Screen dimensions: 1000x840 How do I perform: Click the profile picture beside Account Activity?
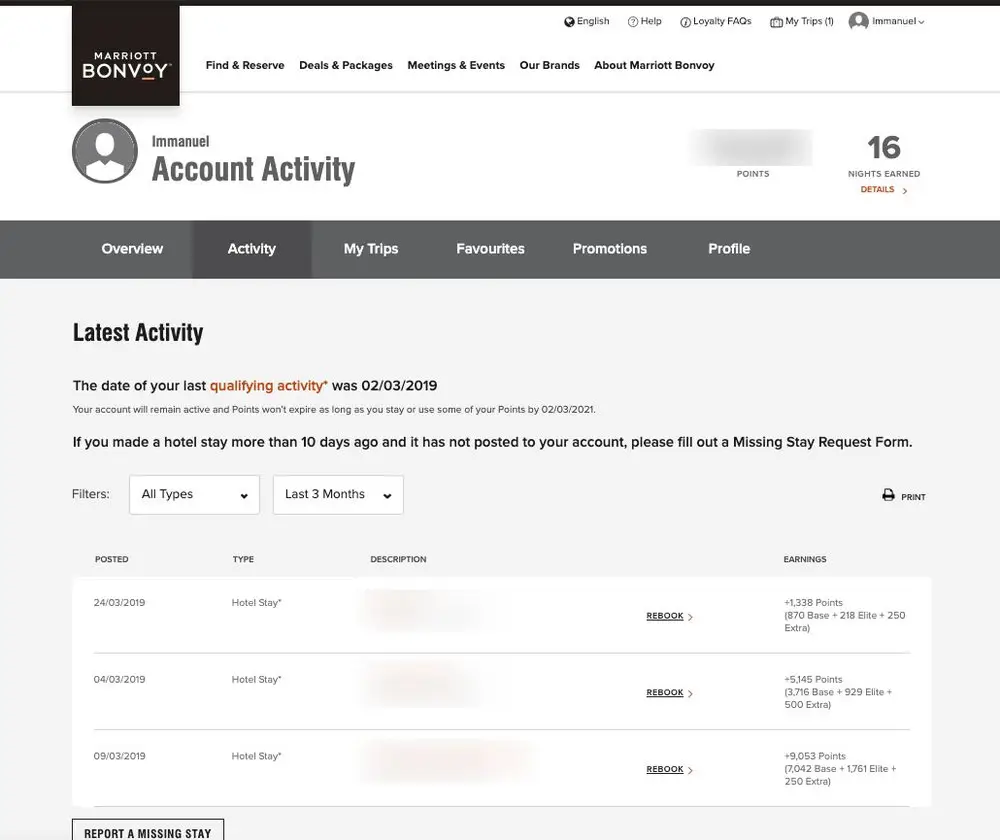[x=105, y=152]
